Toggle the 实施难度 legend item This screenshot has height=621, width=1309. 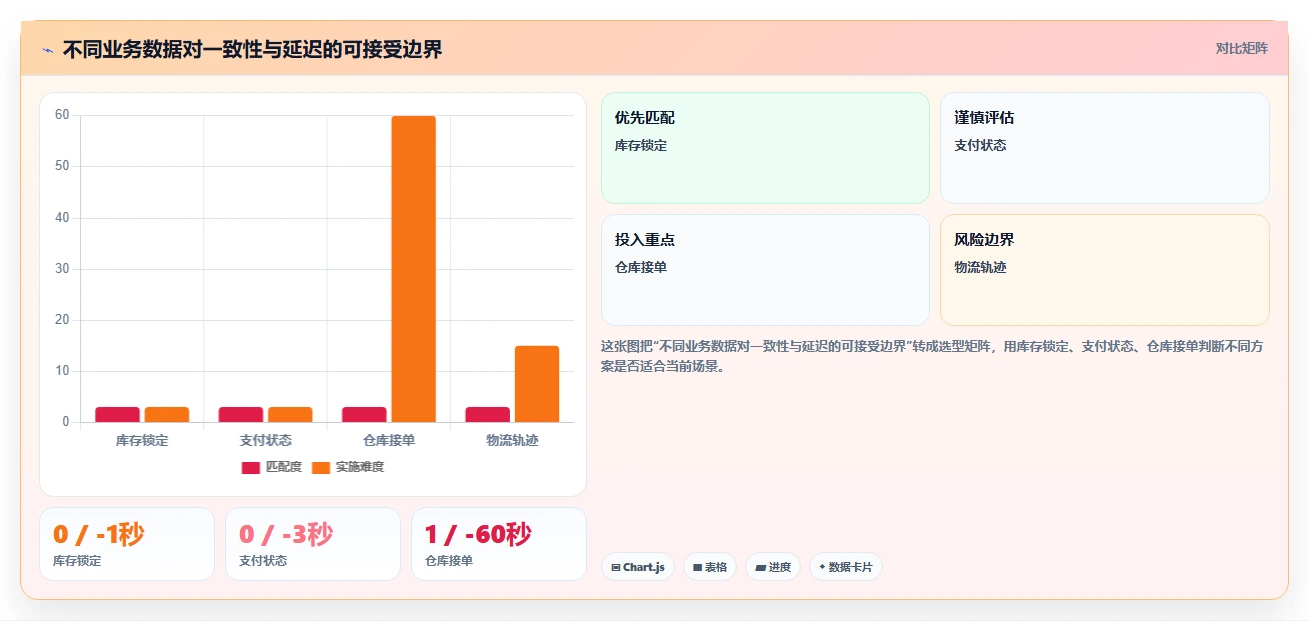coord(348,467)
